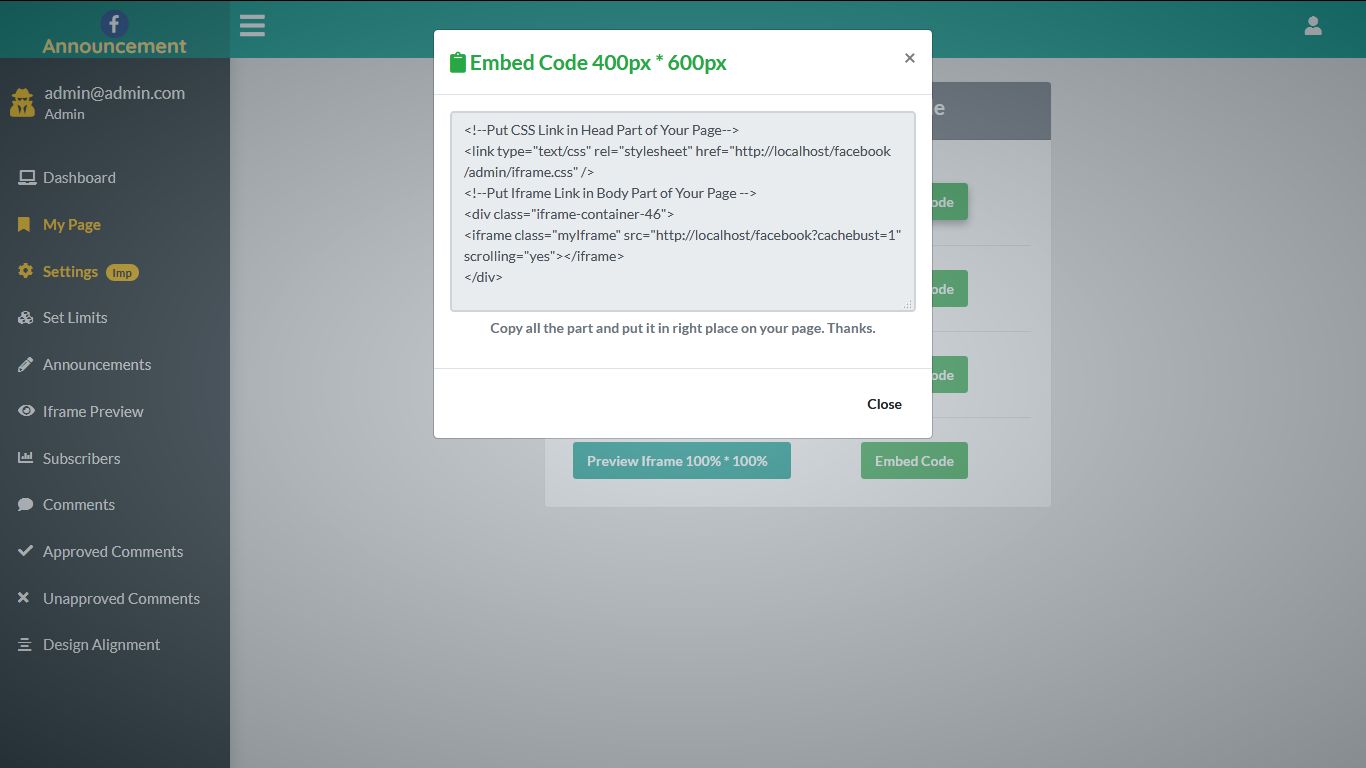Click the My Page bookmark icon
Viewport: 1366px width, 768px height.
coord(25,224)
